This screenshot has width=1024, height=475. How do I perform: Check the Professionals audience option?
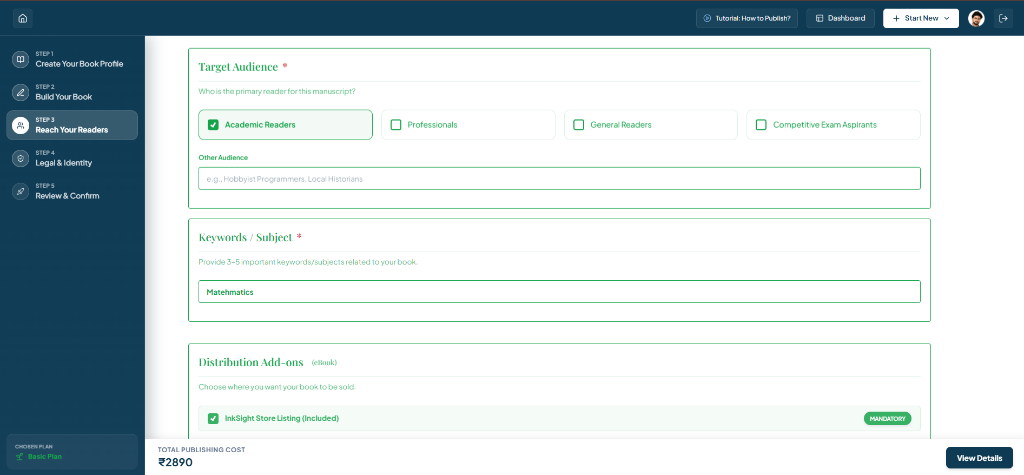(x=396, y=125)
